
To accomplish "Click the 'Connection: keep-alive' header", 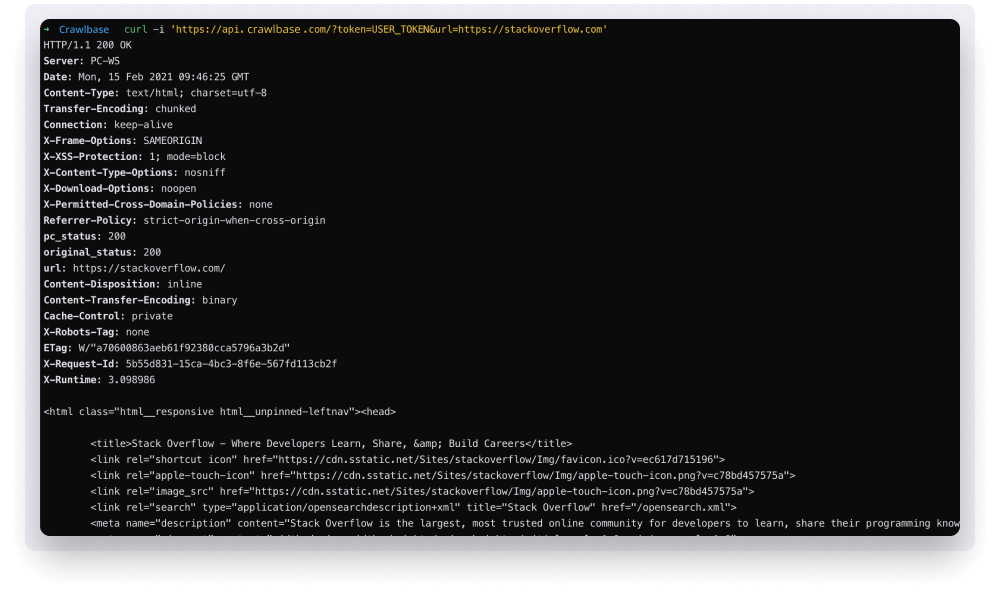I will point(108,125).
